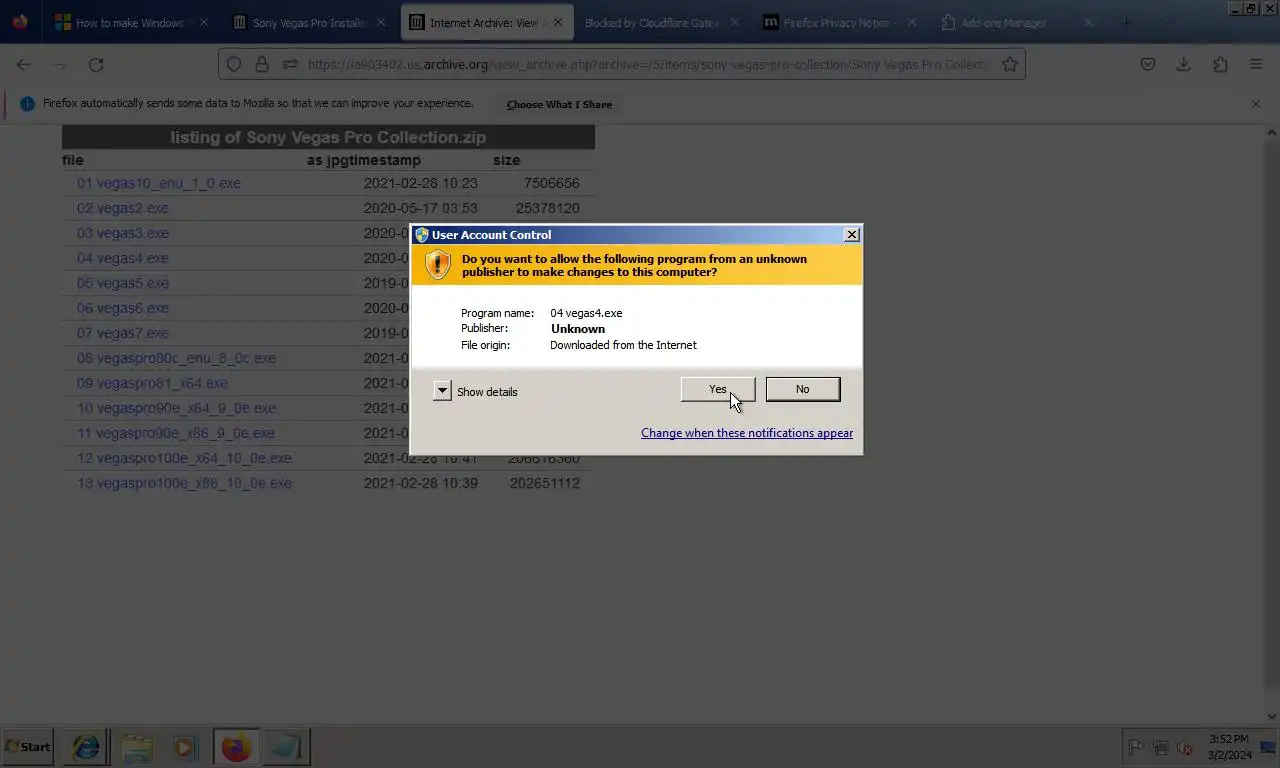Click Action Center flag tray icon
Viewport: 1280px width, 768px height.
1136,747
